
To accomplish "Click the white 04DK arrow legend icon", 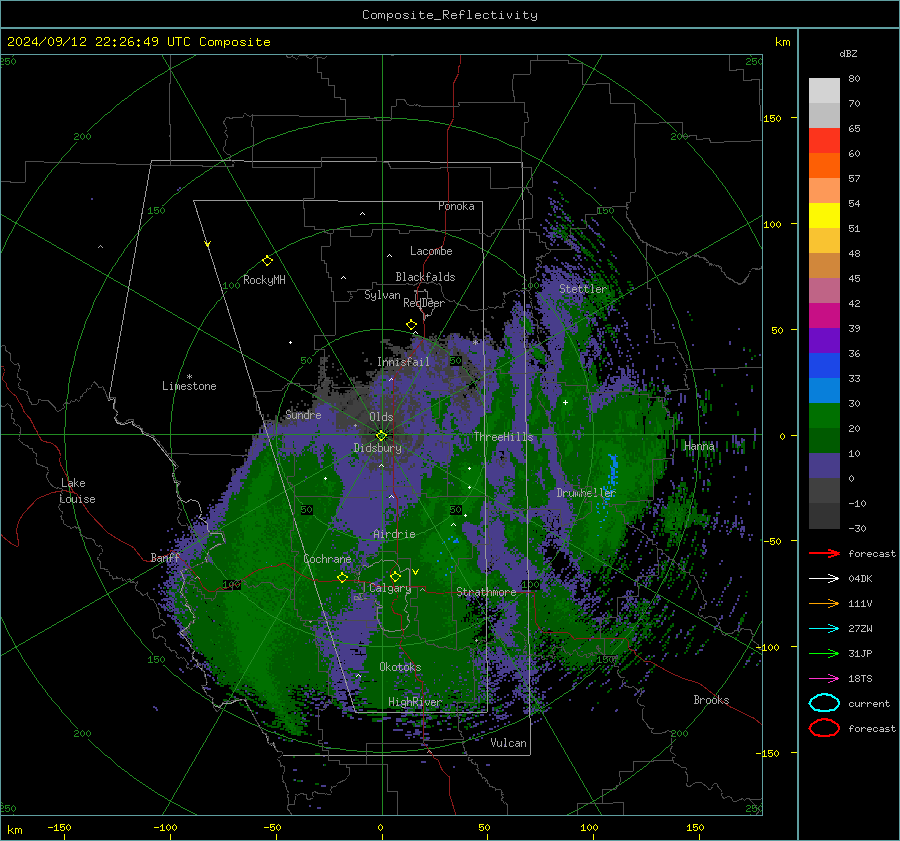I will pyautogui.click(x=824, y=579).
